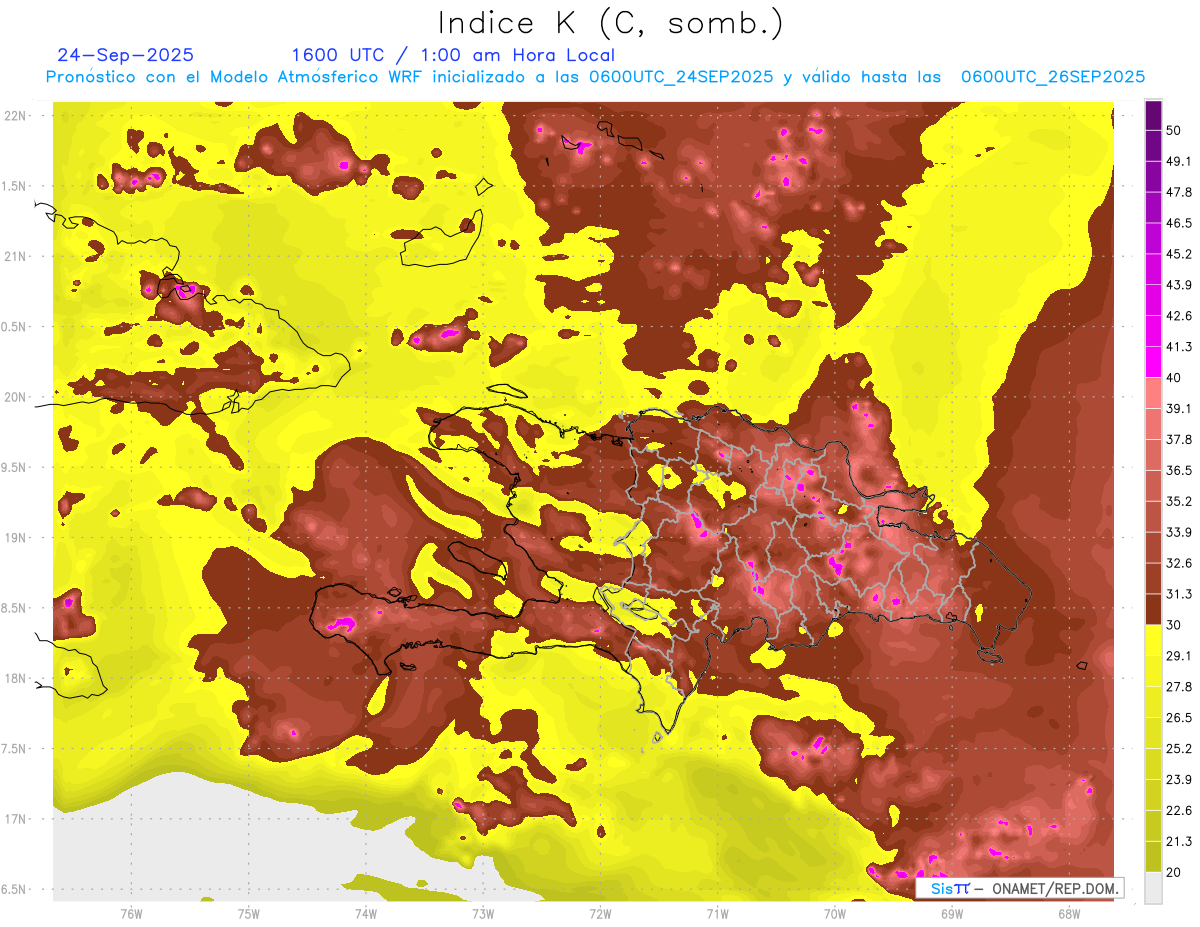Pick the bright yellow swatch between 29.1 and 30
This screenshot has height=927, width=1200.
(x=1154, y=640)
